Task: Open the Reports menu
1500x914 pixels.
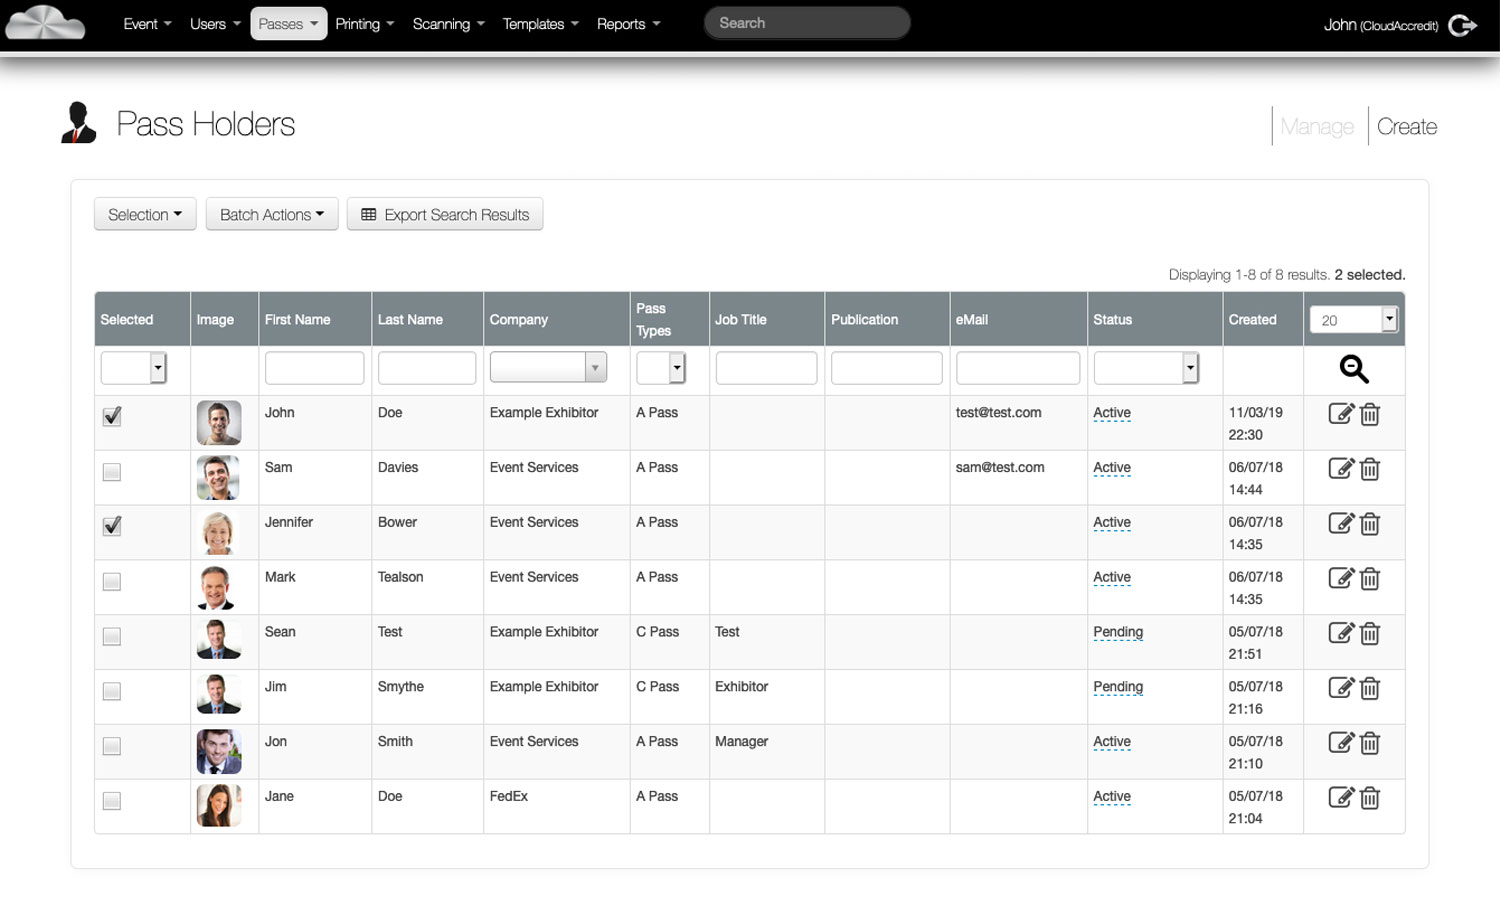Action: pyautogui.click(x=628, y=24)
